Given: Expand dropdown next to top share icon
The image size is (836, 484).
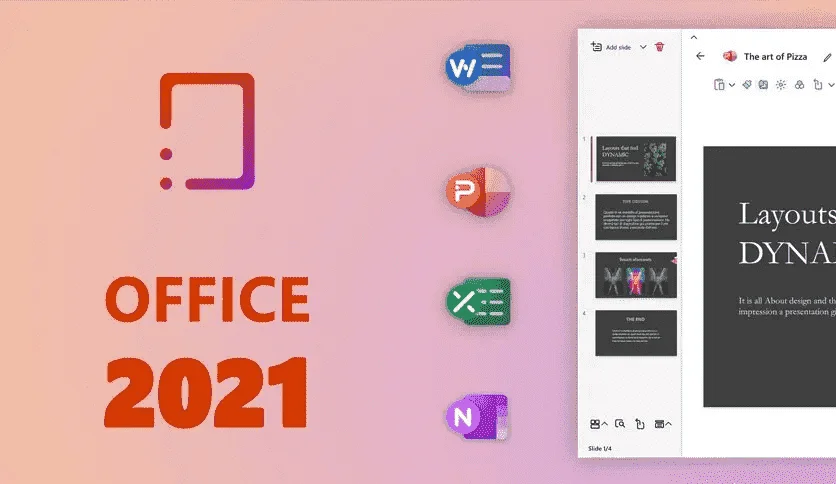Looking at the screenshot, I should tap(831, 85).
